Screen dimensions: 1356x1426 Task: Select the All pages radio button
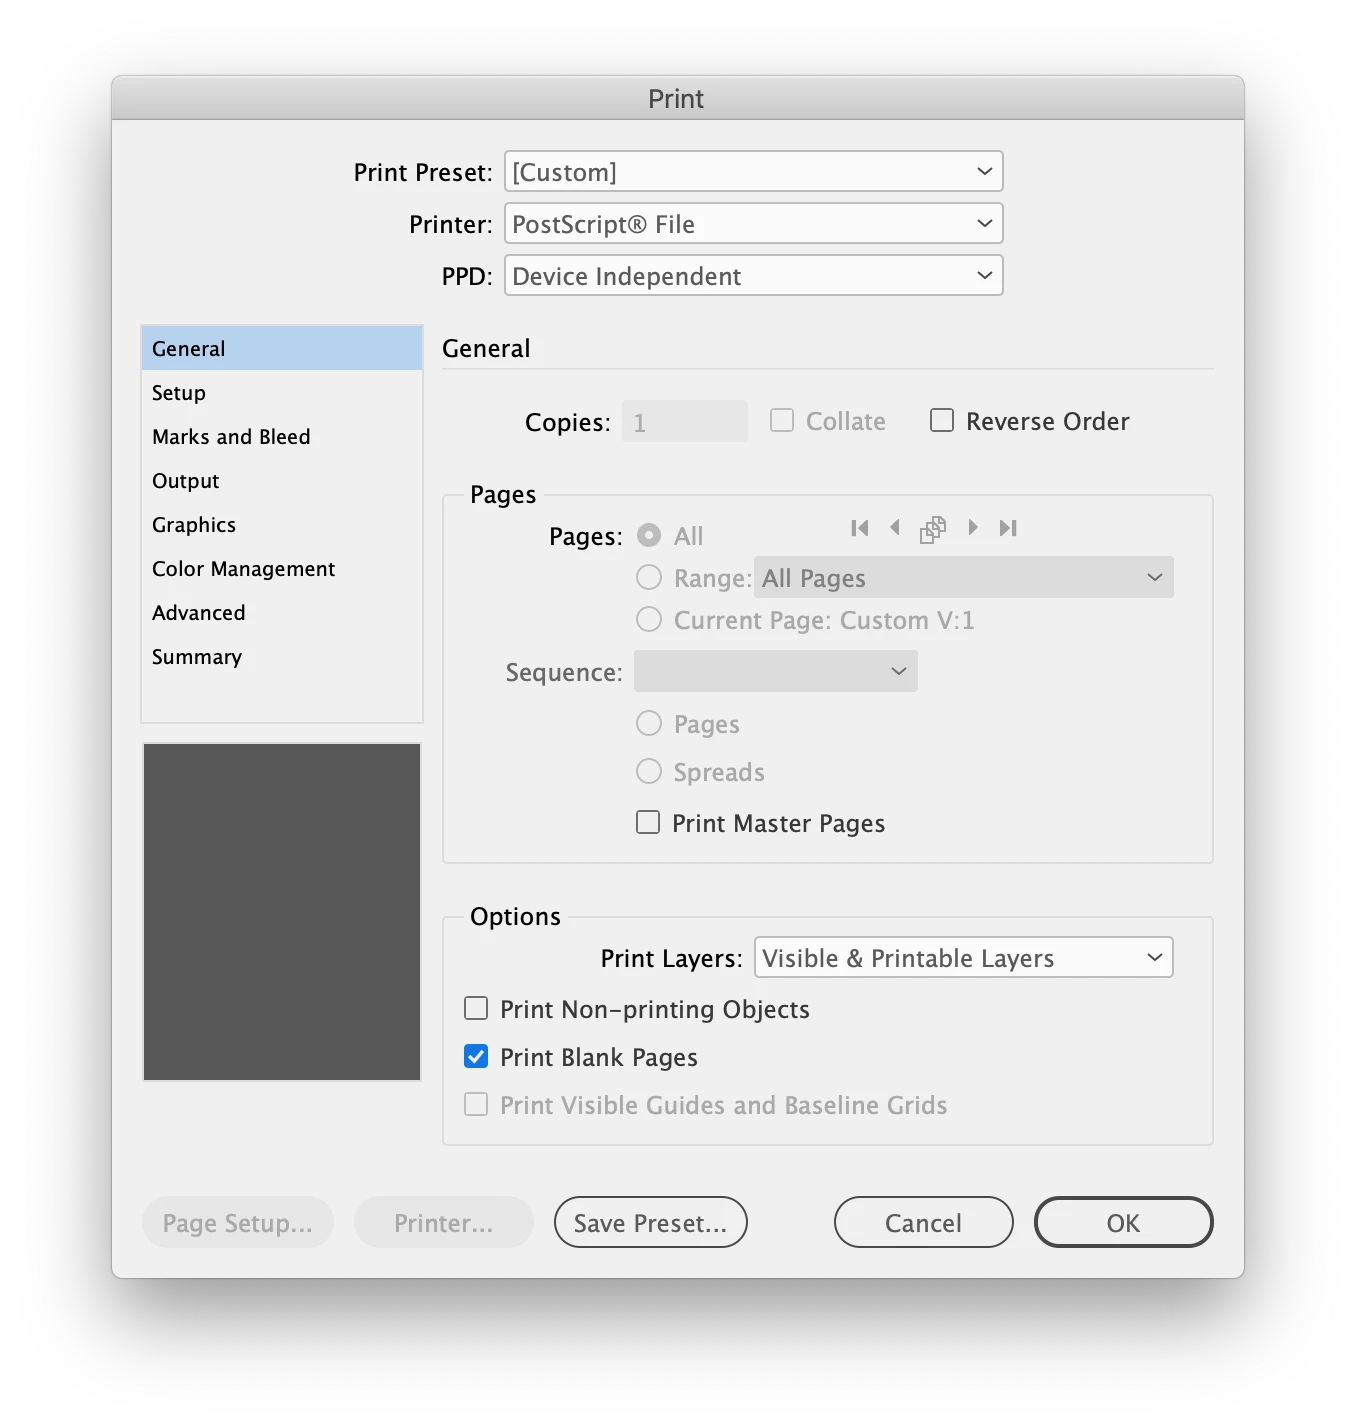coord(649,535)
